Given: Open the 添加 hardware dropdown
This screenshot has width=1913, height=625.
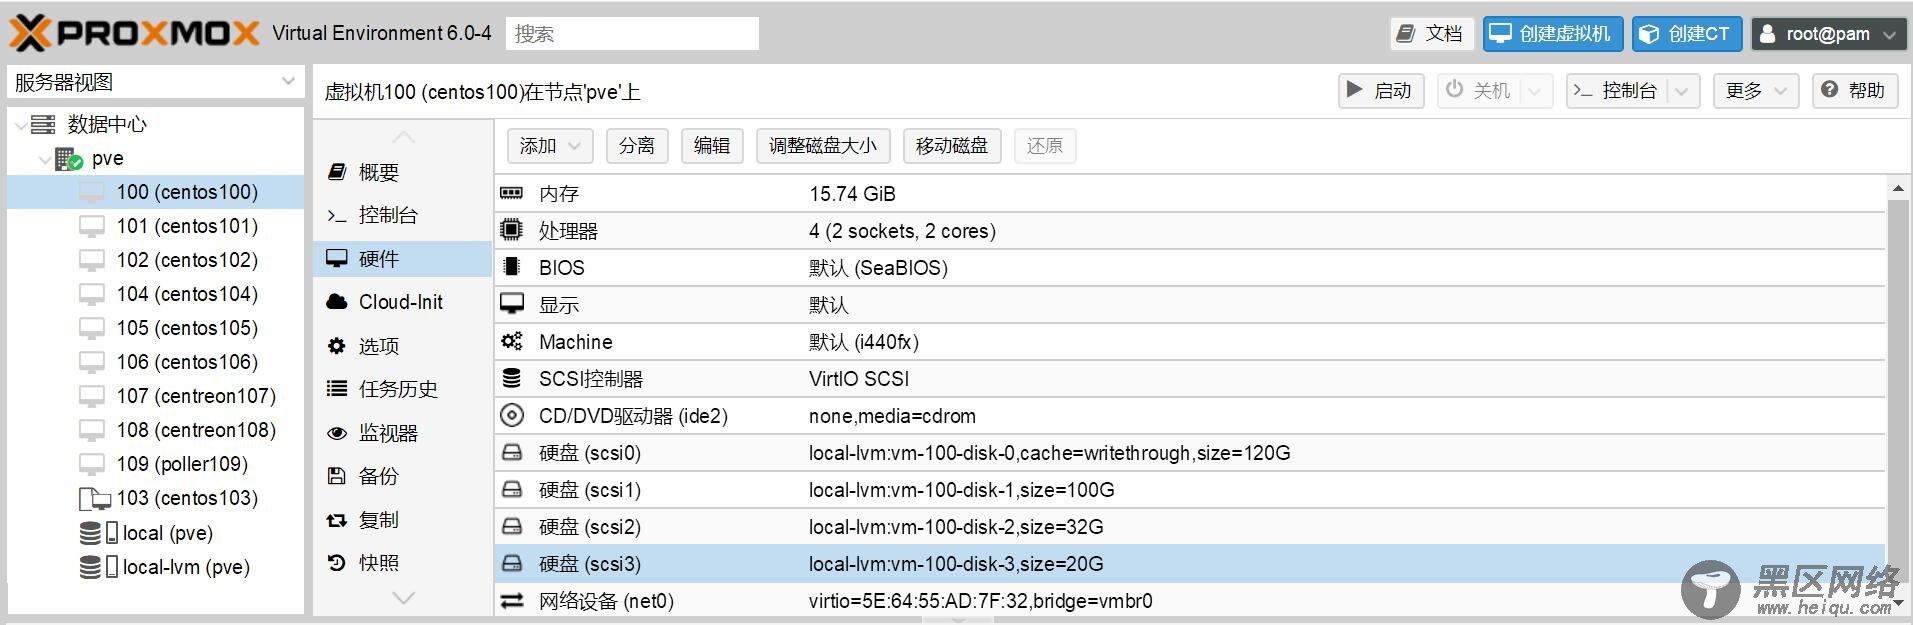Looking at the screenshot, I should 550,146.
